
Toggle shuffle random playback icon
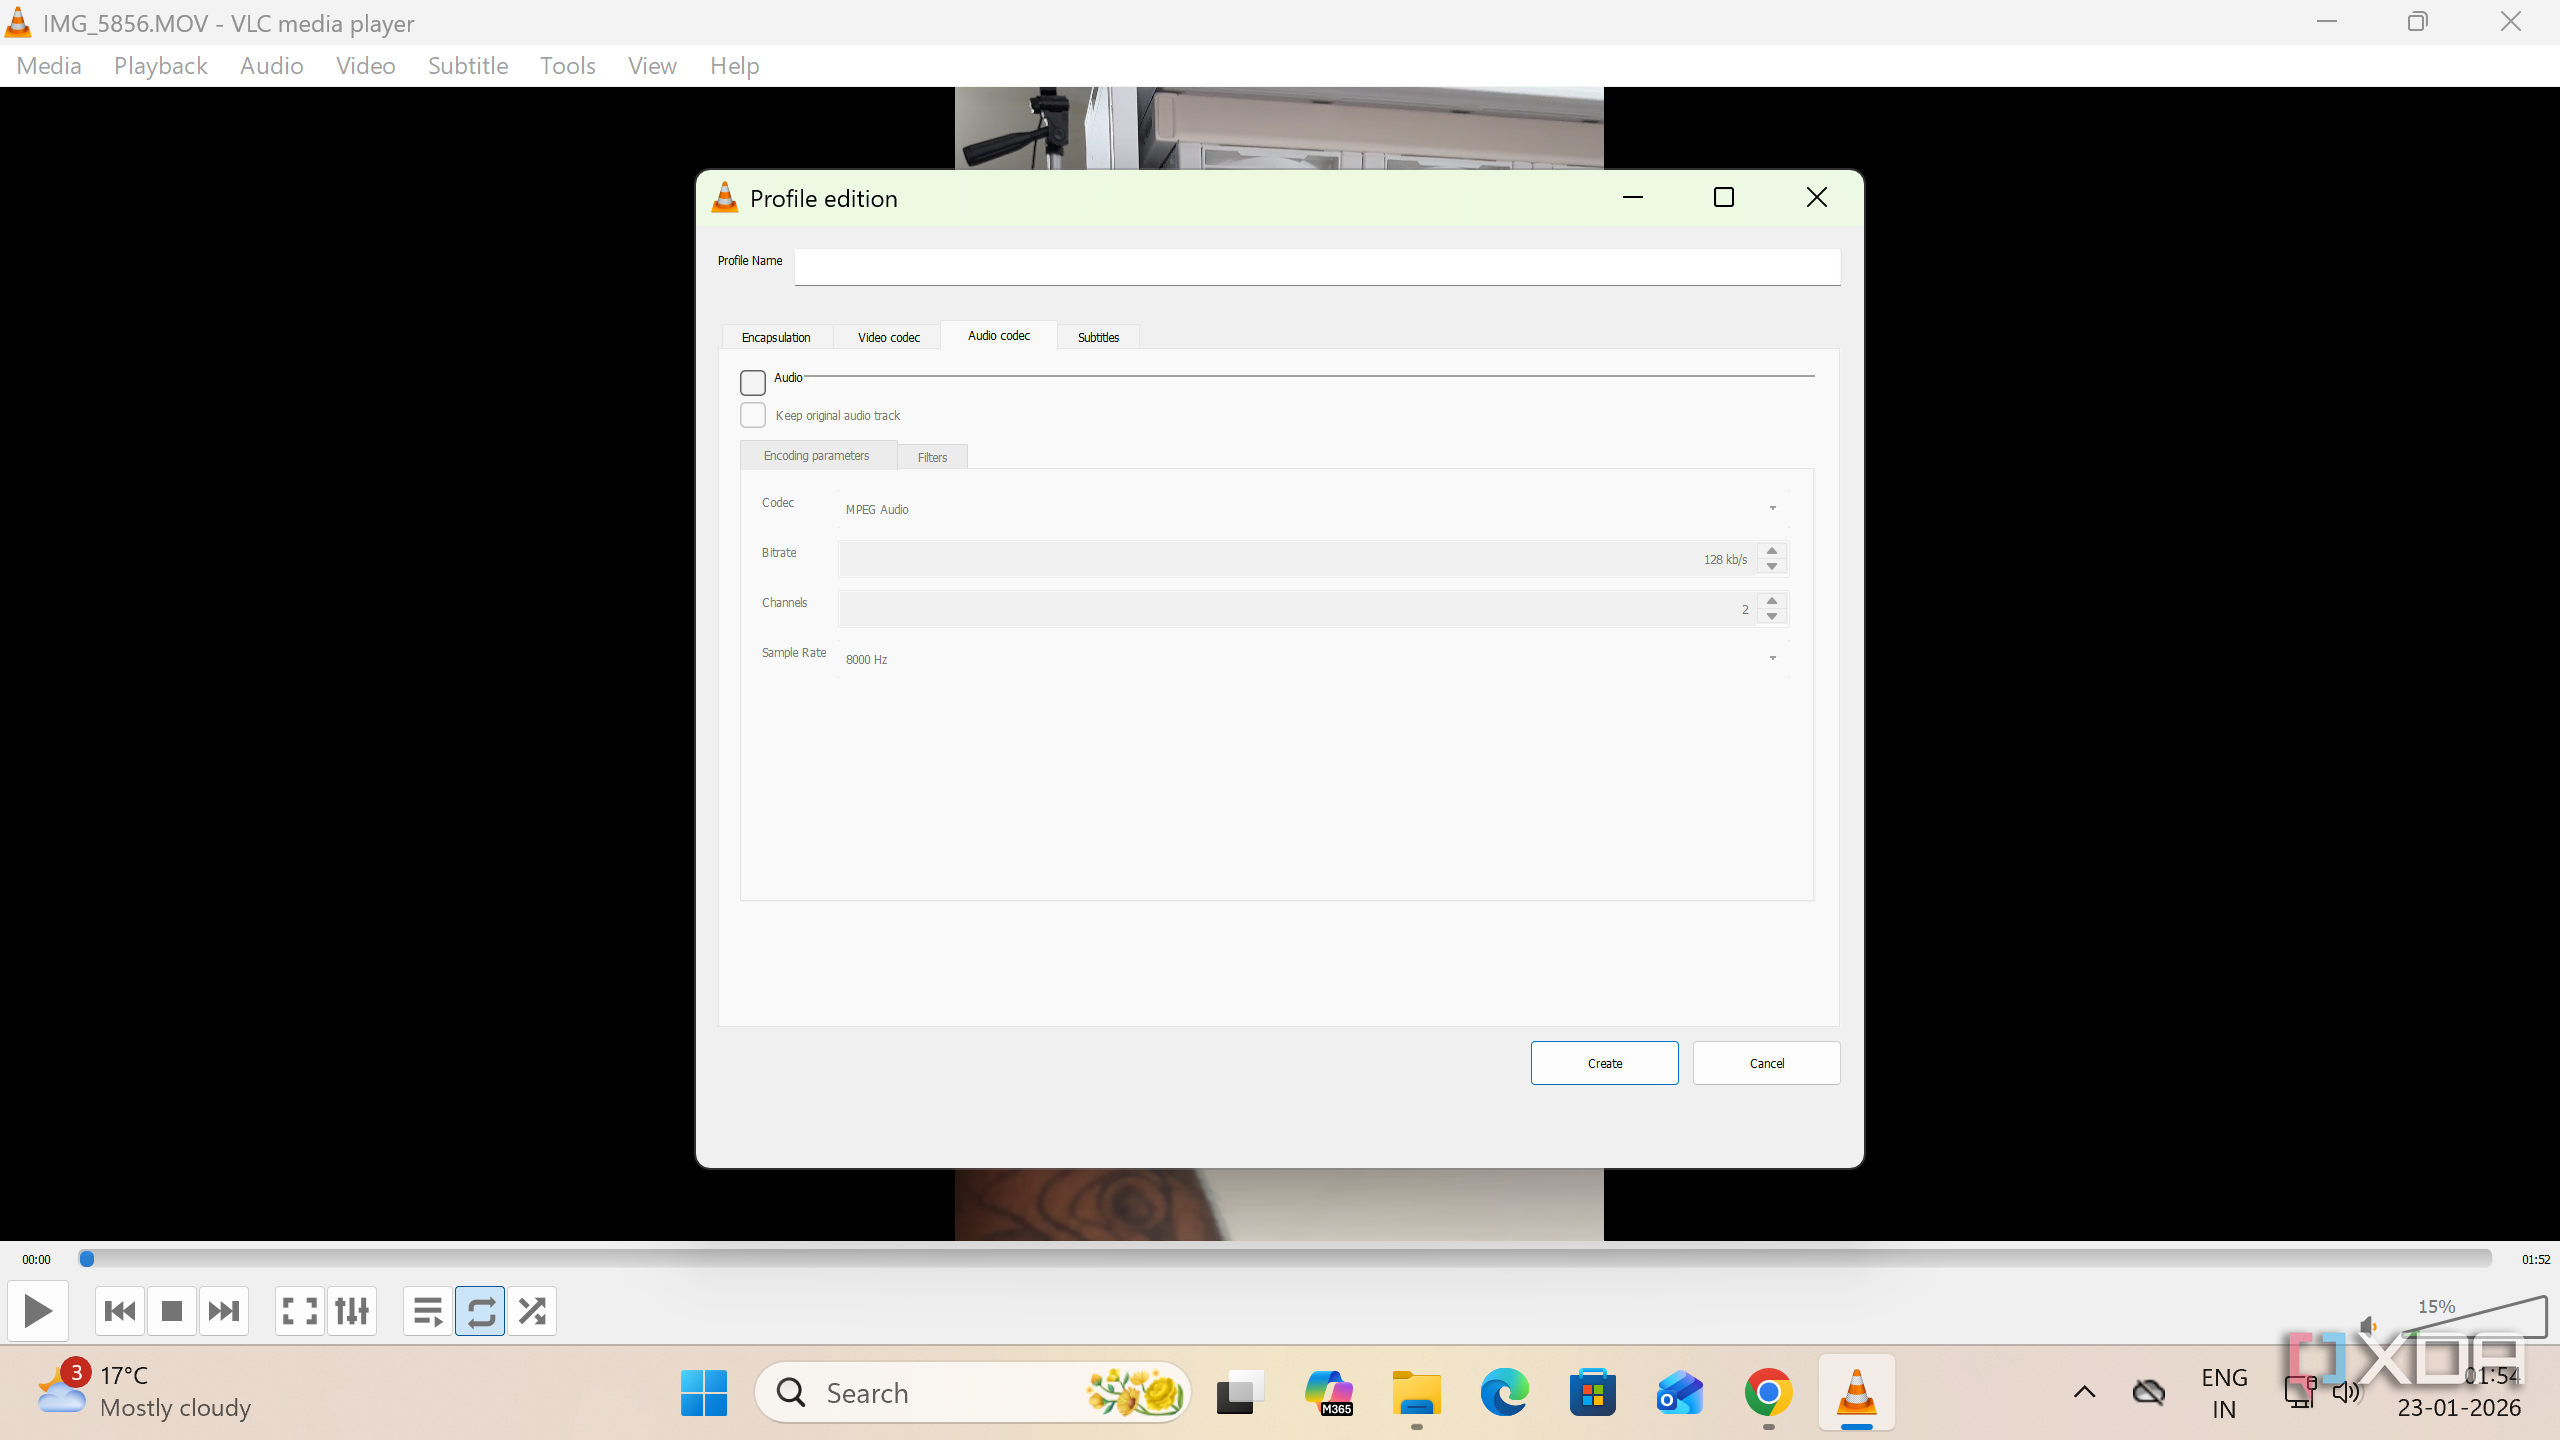(532, 1310)
